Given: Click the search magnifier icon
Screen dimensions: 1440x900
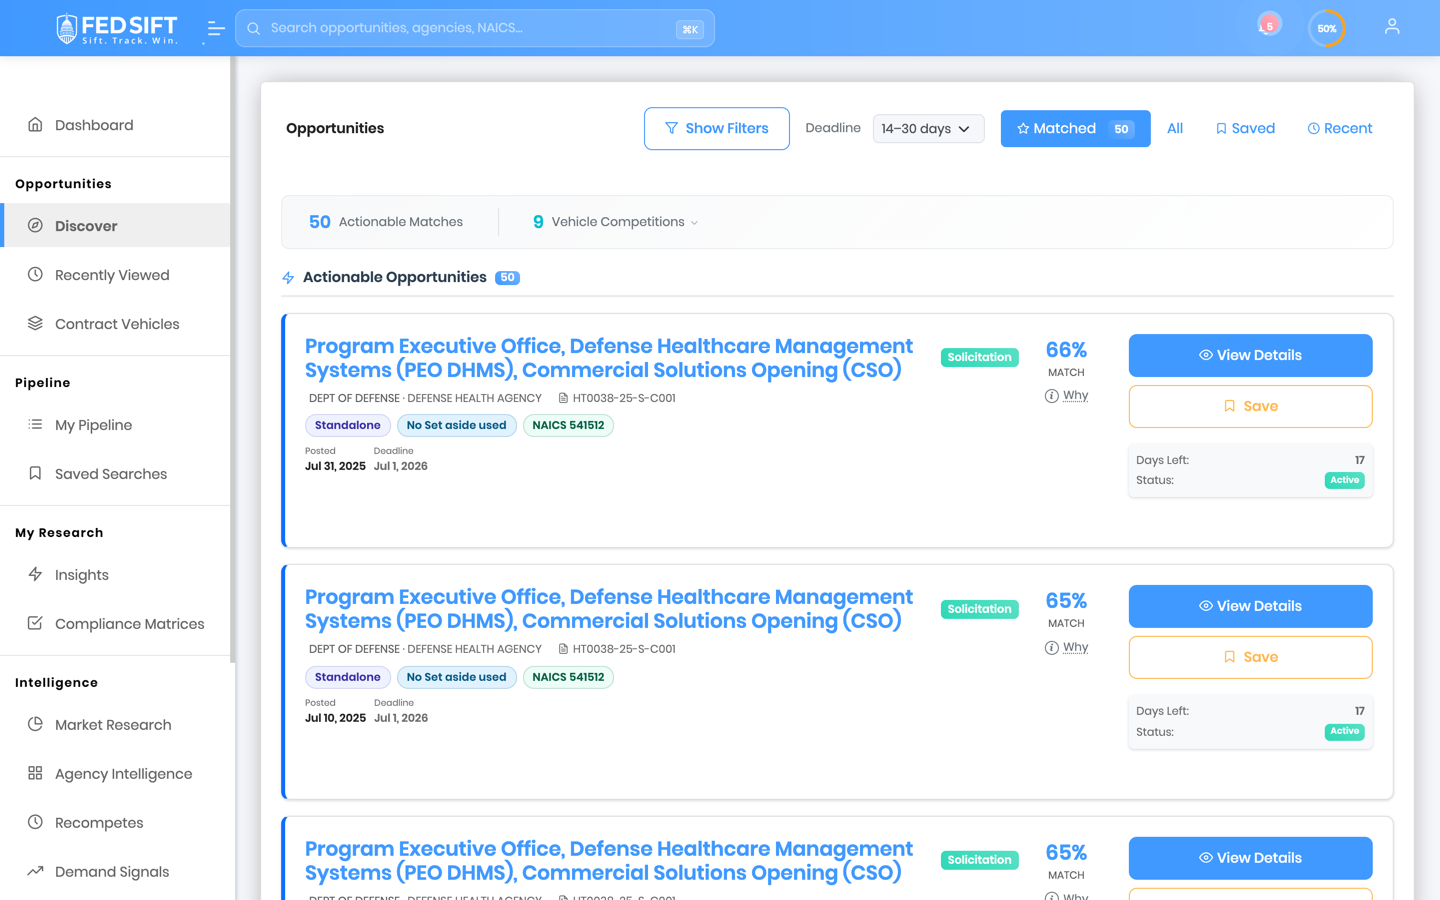Looking at the screenshot, I should (254, 29).
